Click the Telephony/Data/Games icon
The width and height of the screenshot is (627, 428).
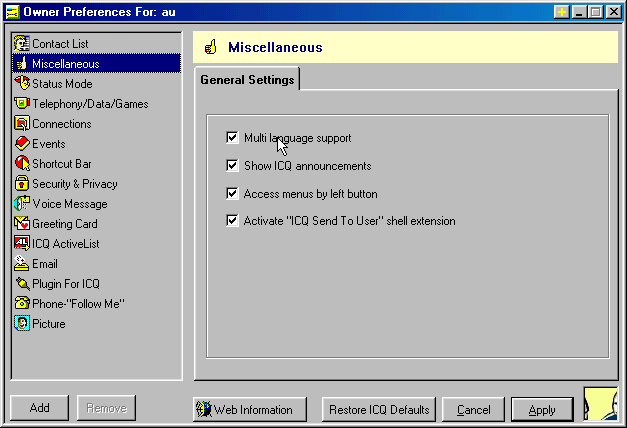(x=22, y=103)
